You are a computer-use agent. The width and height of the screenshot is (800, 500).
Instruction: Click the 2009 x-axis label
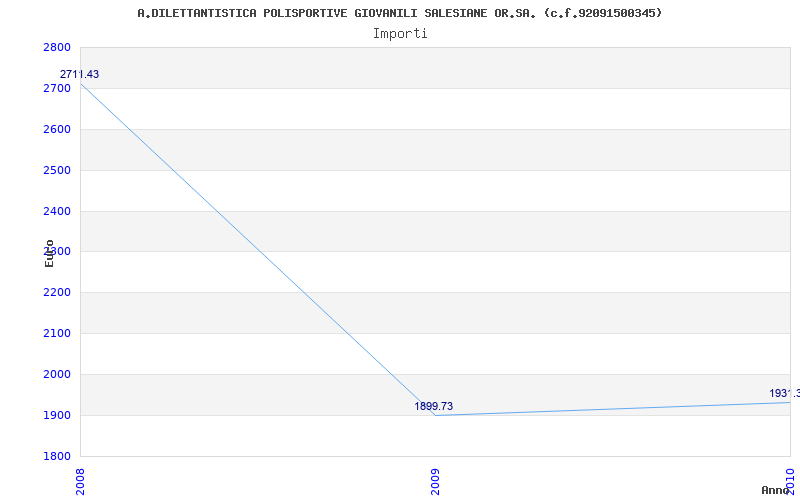[435, 482]
